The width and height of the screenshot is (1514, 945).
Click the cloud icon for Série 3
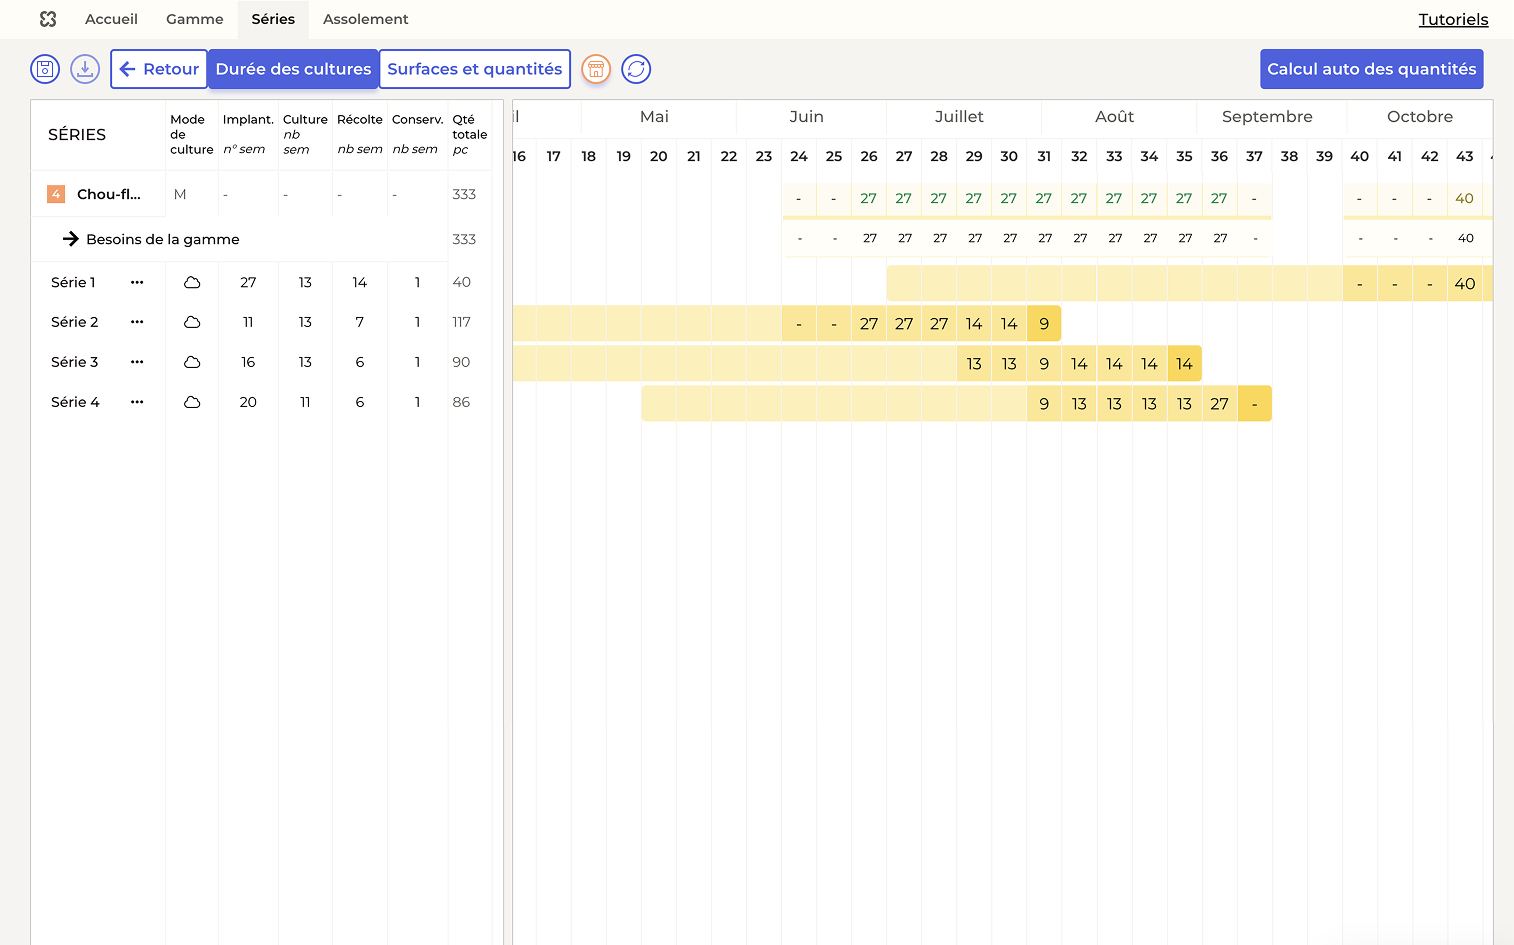192,363
